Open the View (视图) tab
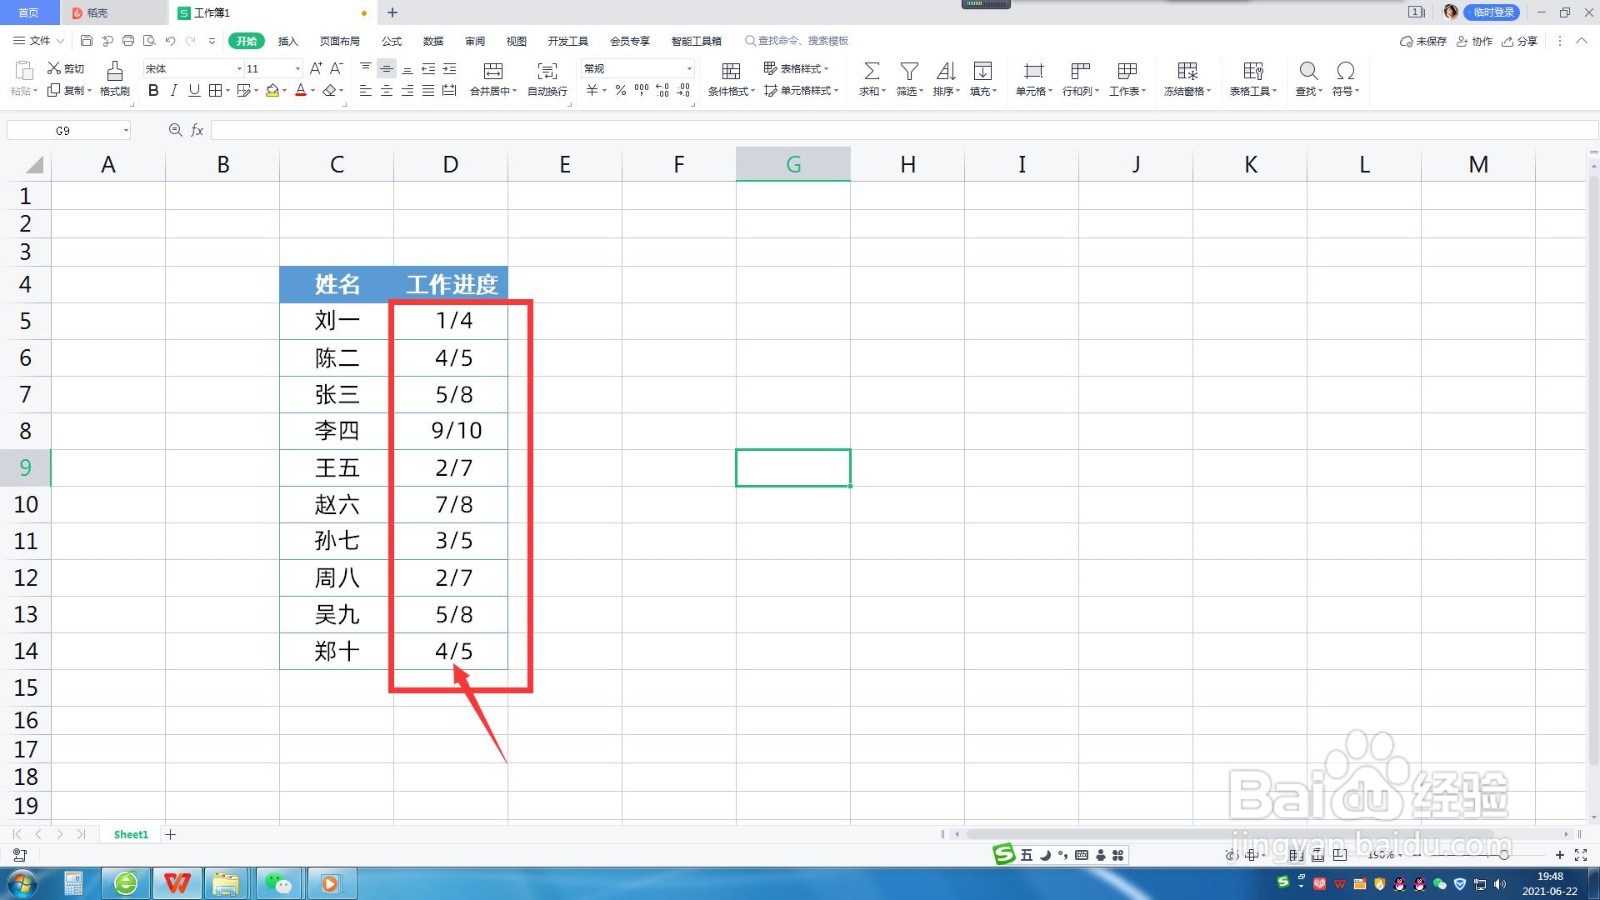The image size is (1600, 900). coord(516,41)
